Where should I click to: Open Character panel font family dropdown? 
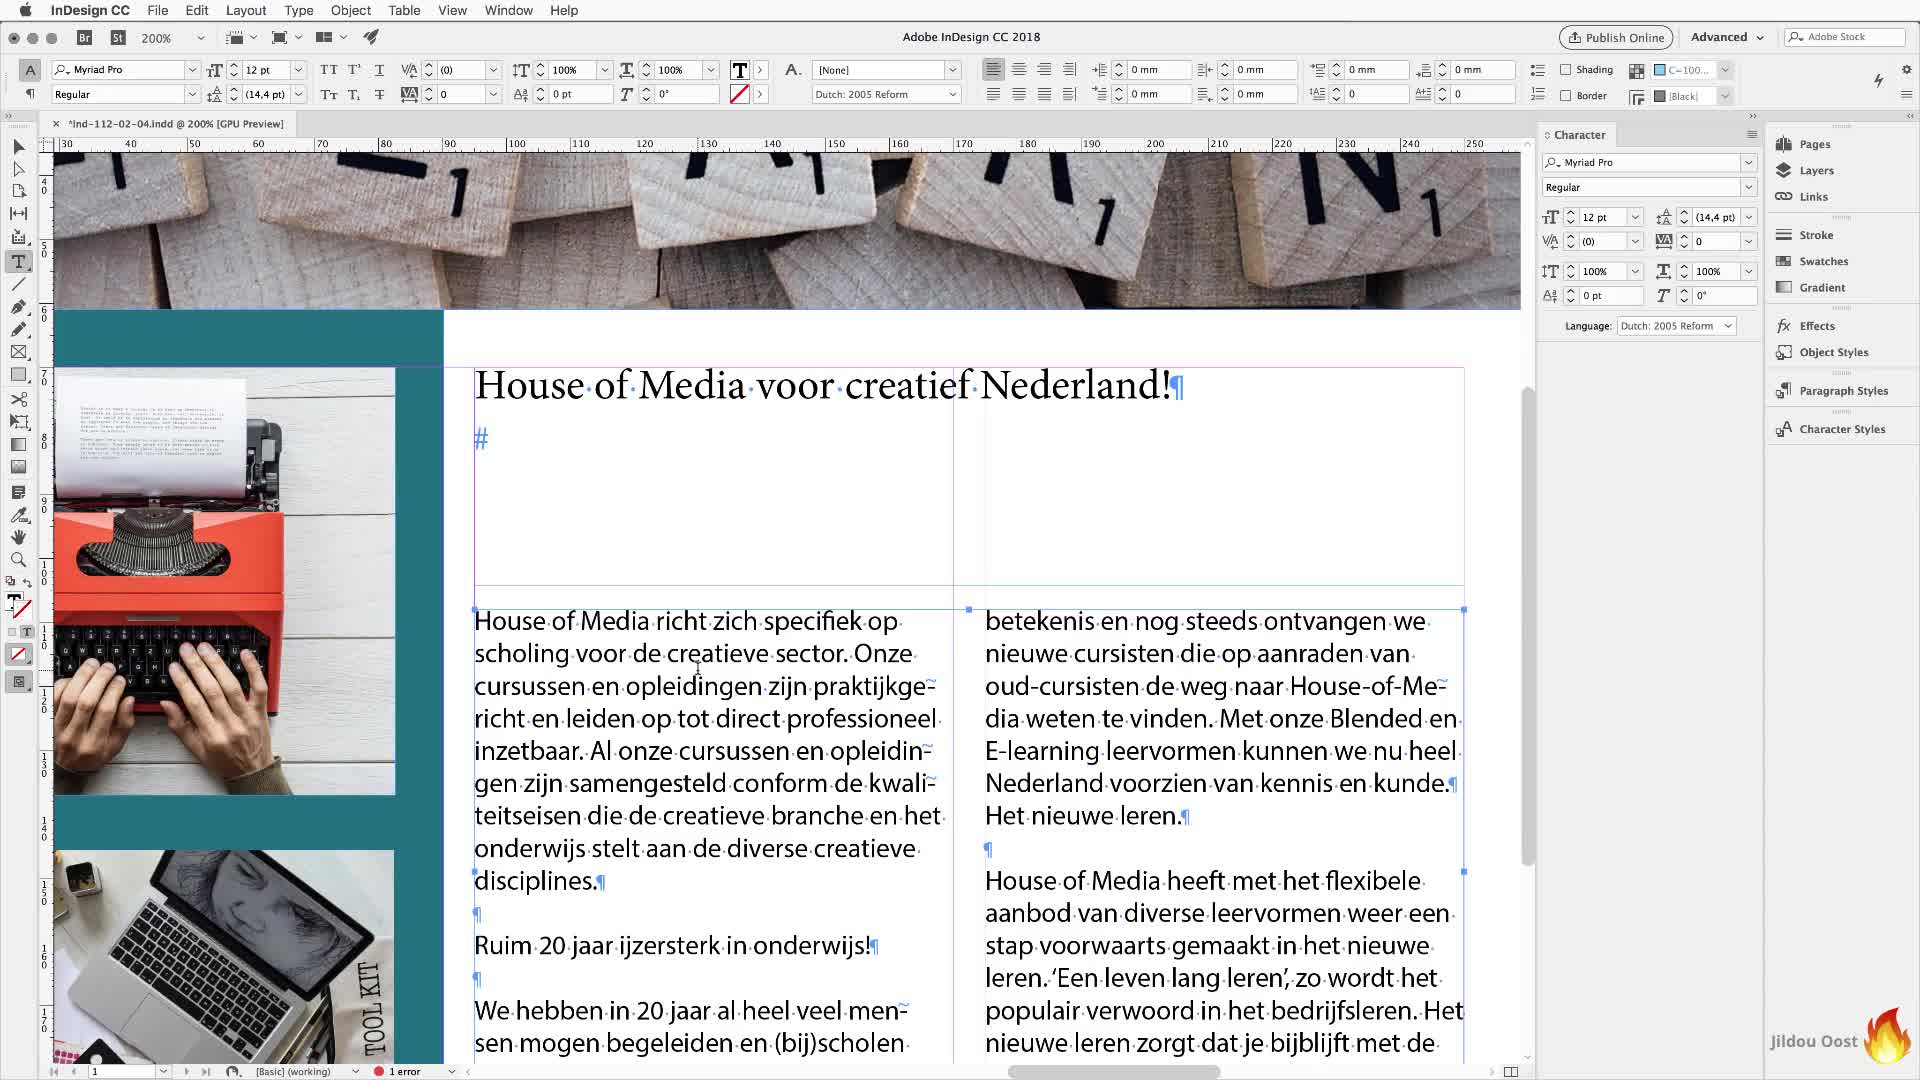[x=1748, y=162]
